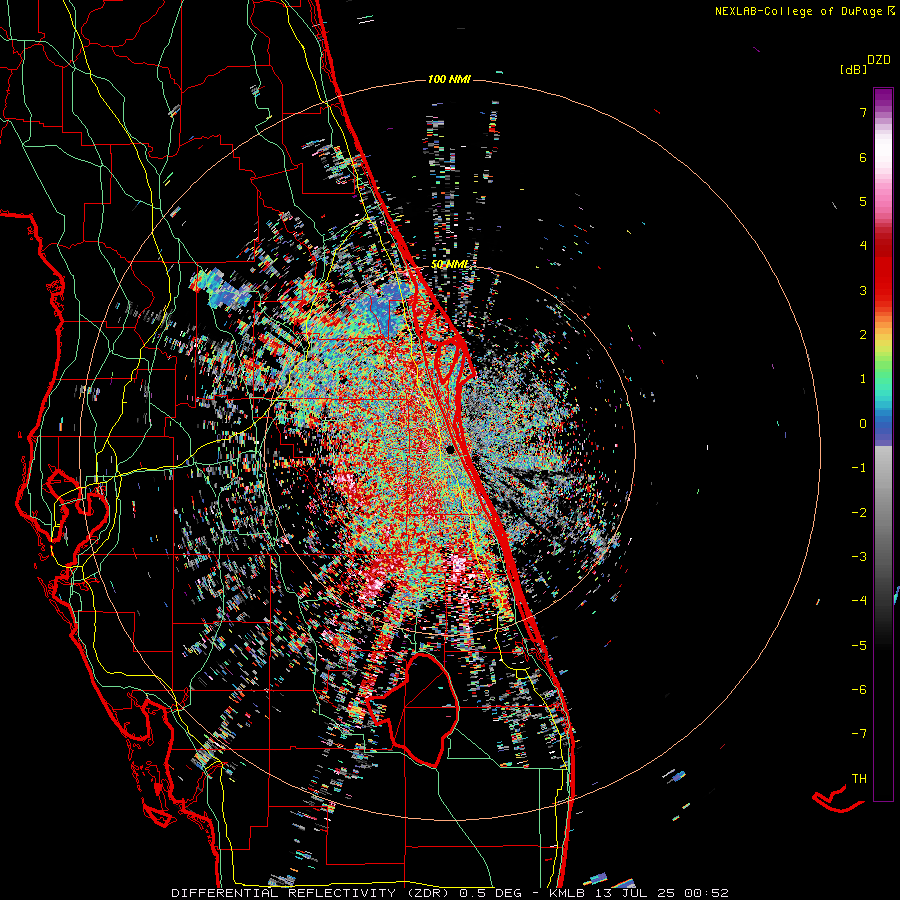Click the 2 value on the color scale

[x=863, y=335]
